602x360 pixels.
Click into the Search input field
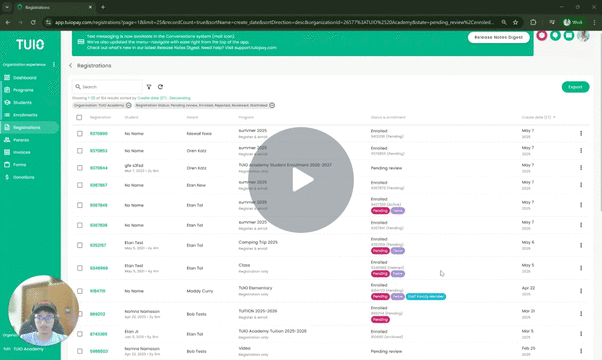click(x=108, y=87)
